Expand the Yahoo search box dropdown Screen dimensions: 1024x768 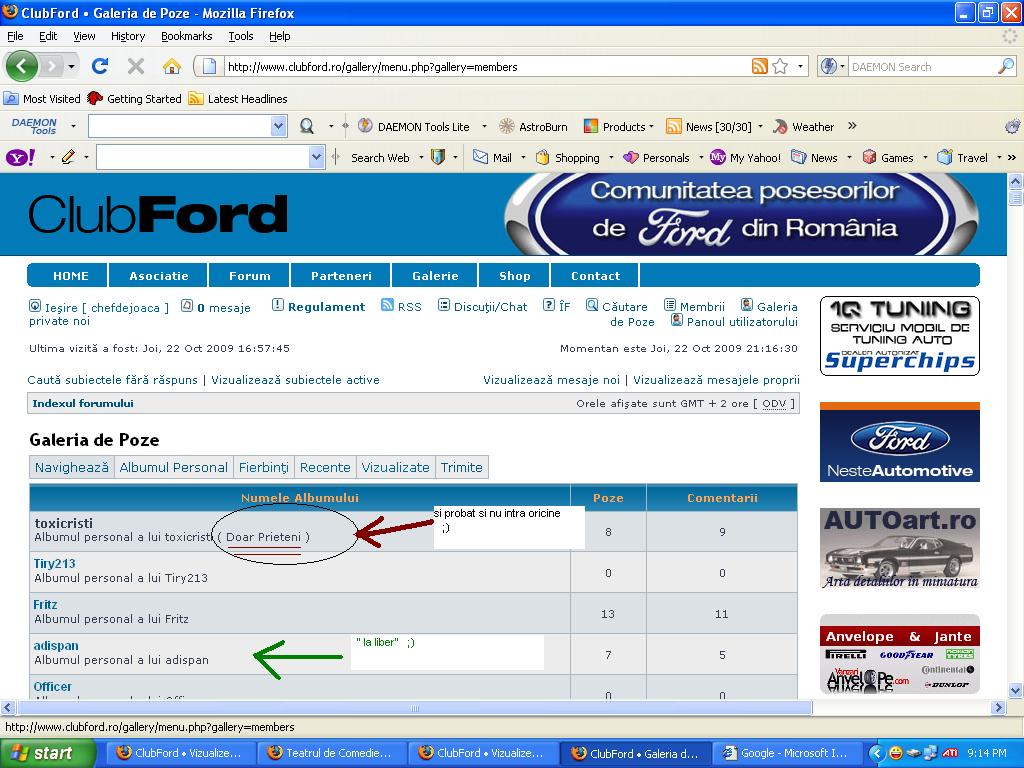coord(317,157)
